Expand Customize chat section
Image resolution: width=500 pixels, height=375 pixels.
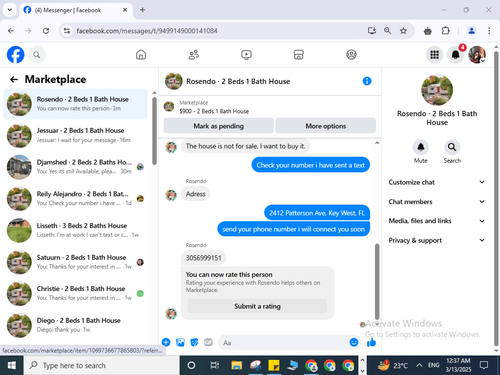(436, 182)
